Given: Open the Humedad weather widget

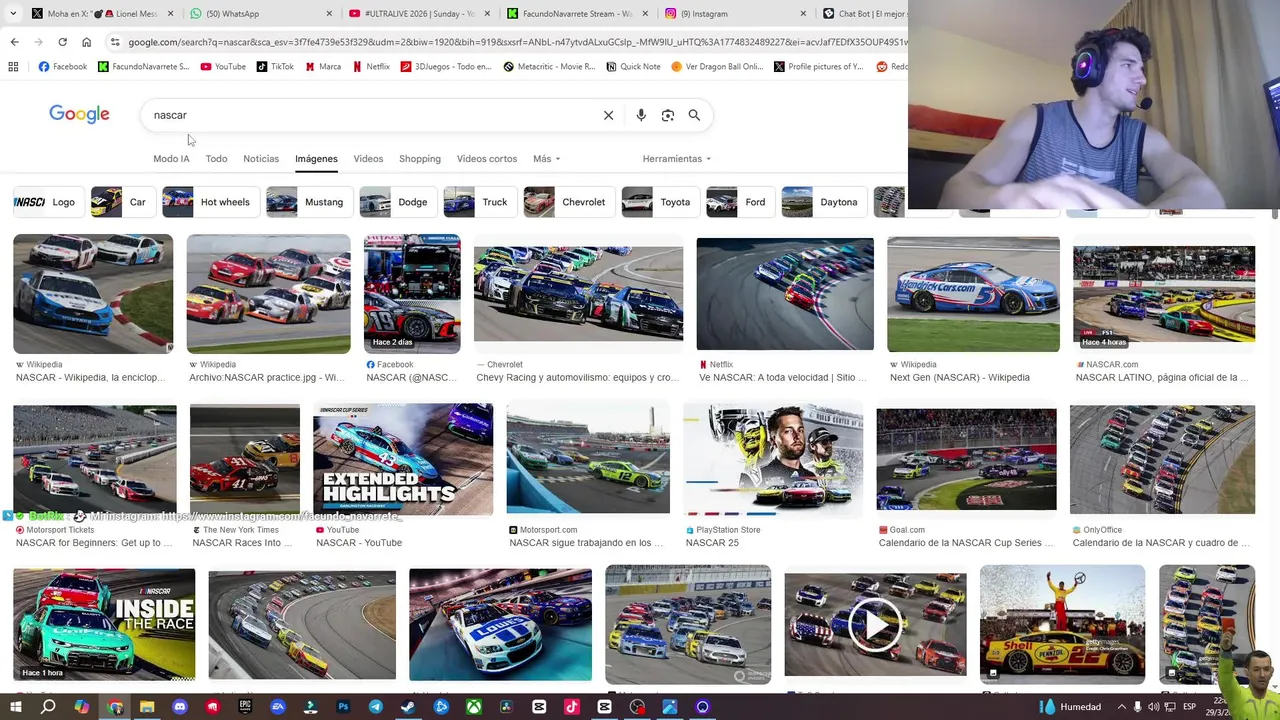Looking at the screenshot, I should 1069,707.
